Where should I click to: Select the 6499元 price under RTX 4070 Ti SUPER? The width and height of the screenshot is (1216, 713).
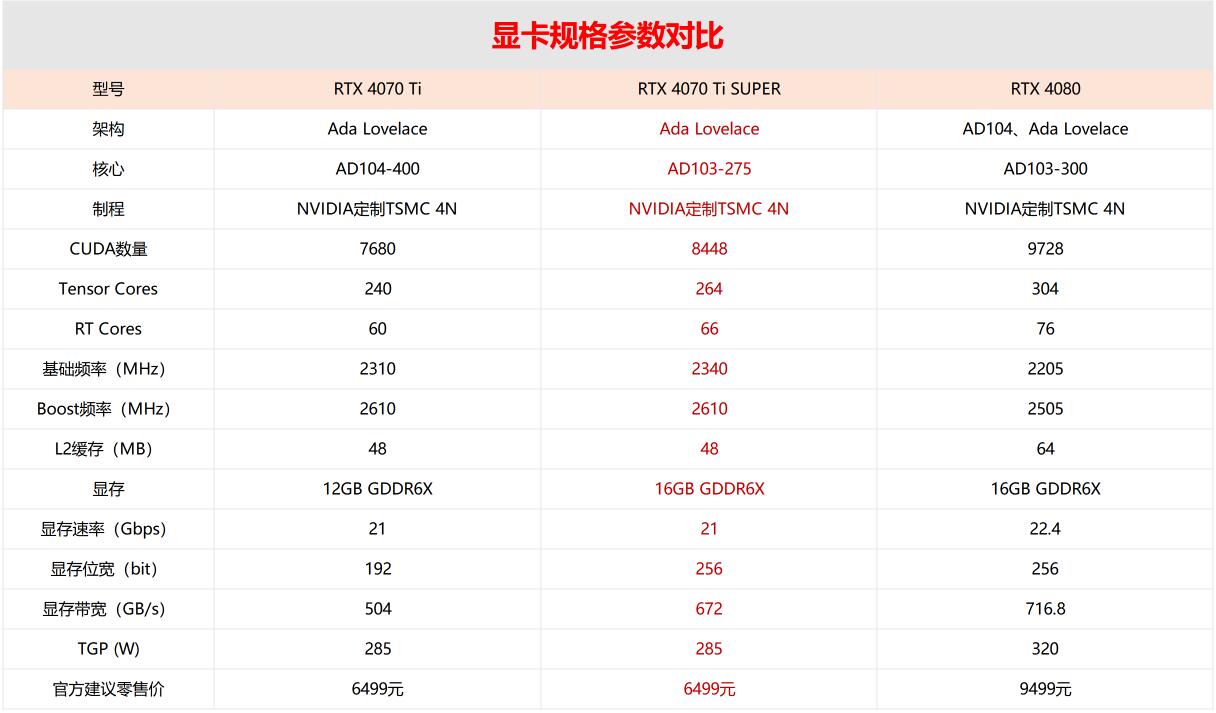pyautogui.click(x=708, y=689)
